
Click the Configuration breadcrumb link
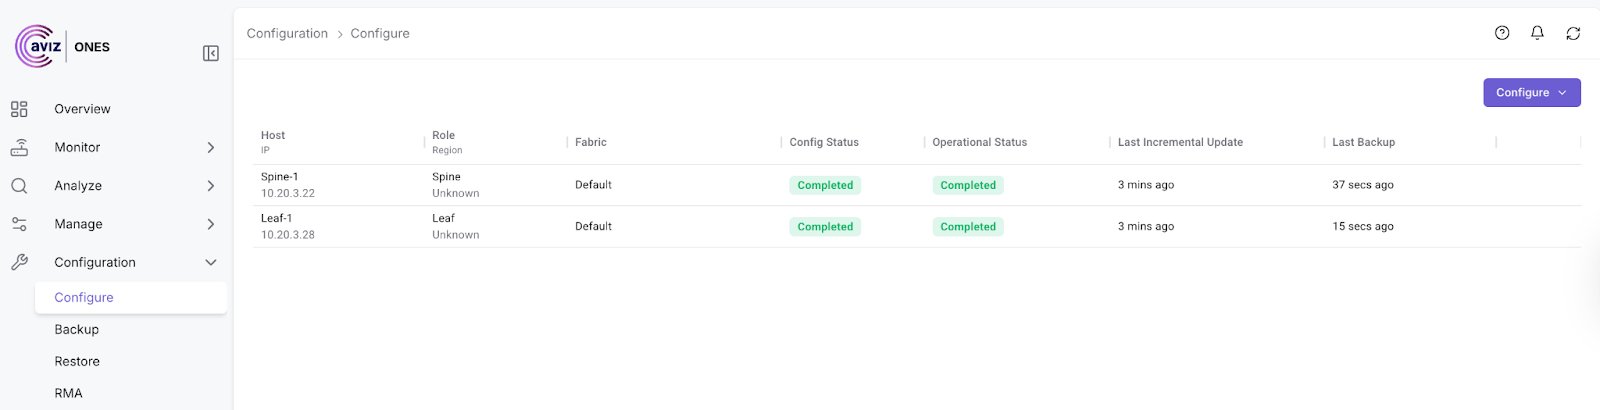(287, 33)
